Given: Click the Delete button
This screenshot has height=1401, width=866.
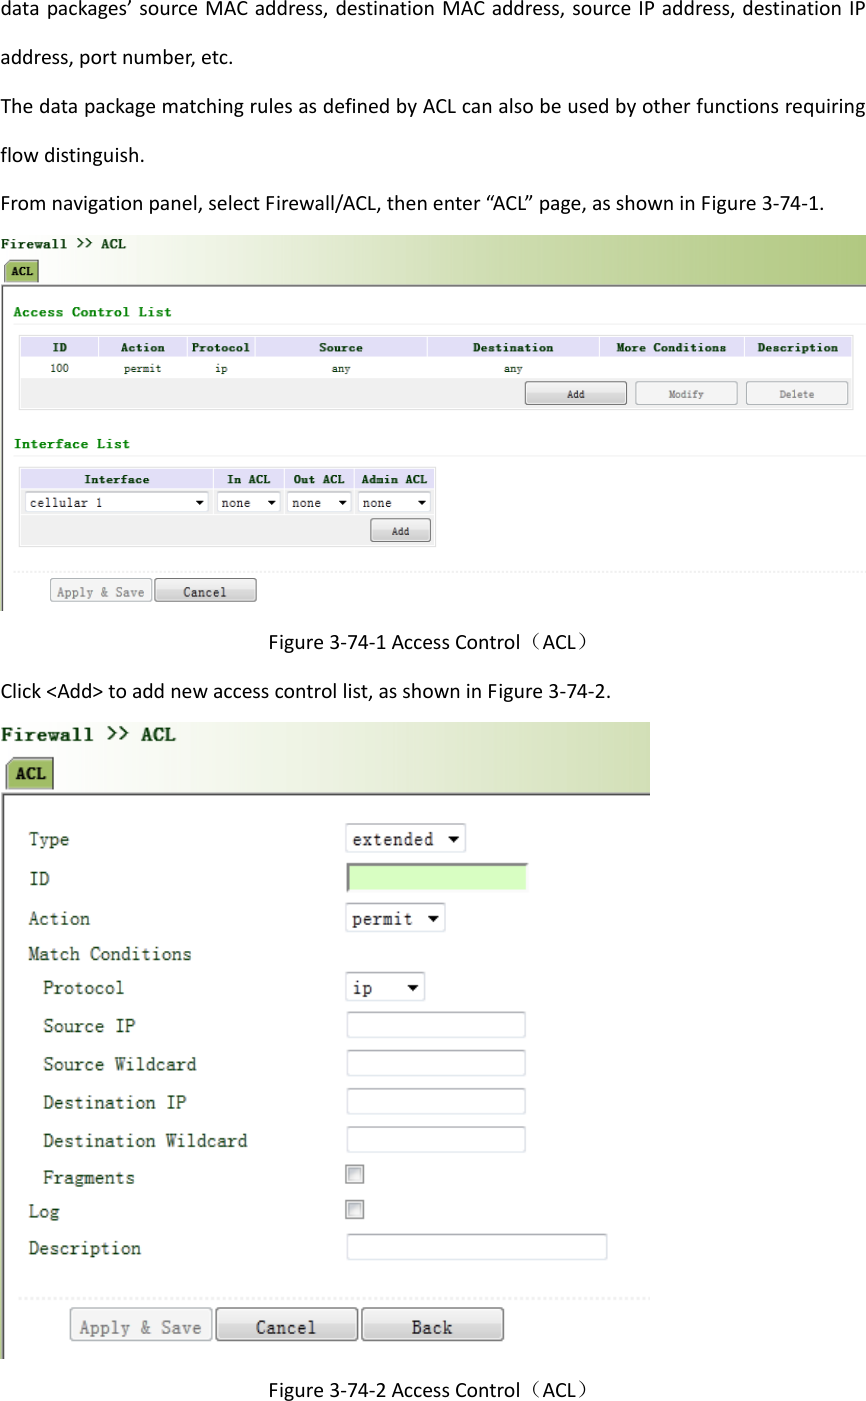Looking at the screenshot, I should pos(796,392).
